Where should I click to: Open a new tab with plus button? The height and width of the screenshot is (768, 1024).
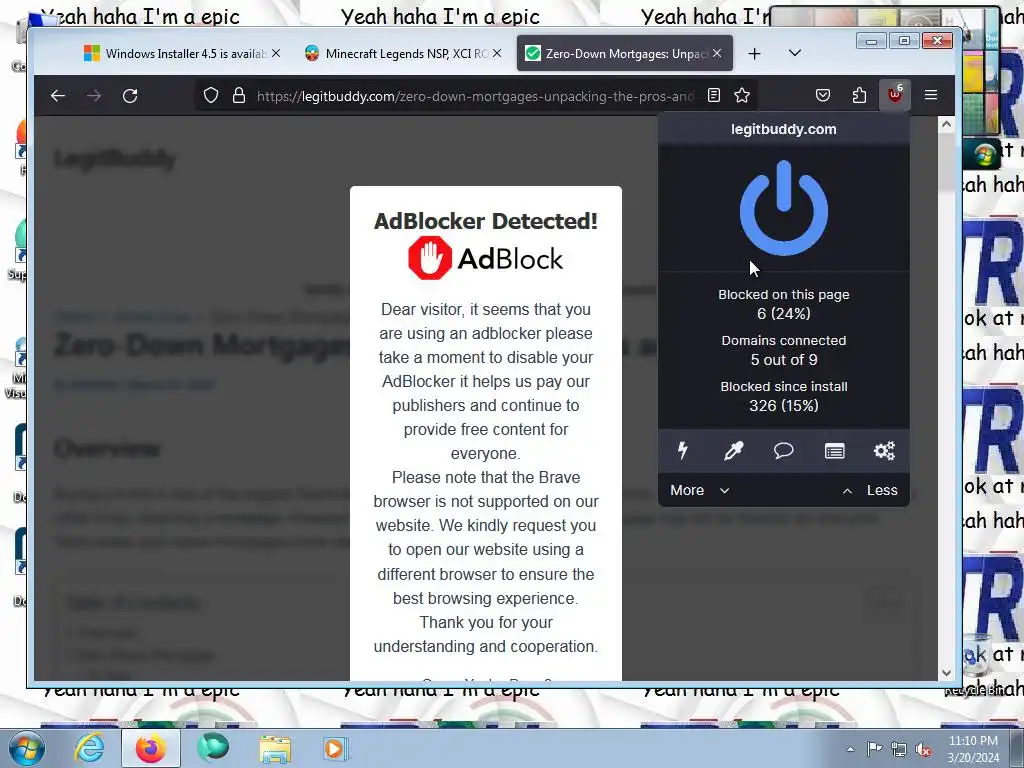point(754,54)
